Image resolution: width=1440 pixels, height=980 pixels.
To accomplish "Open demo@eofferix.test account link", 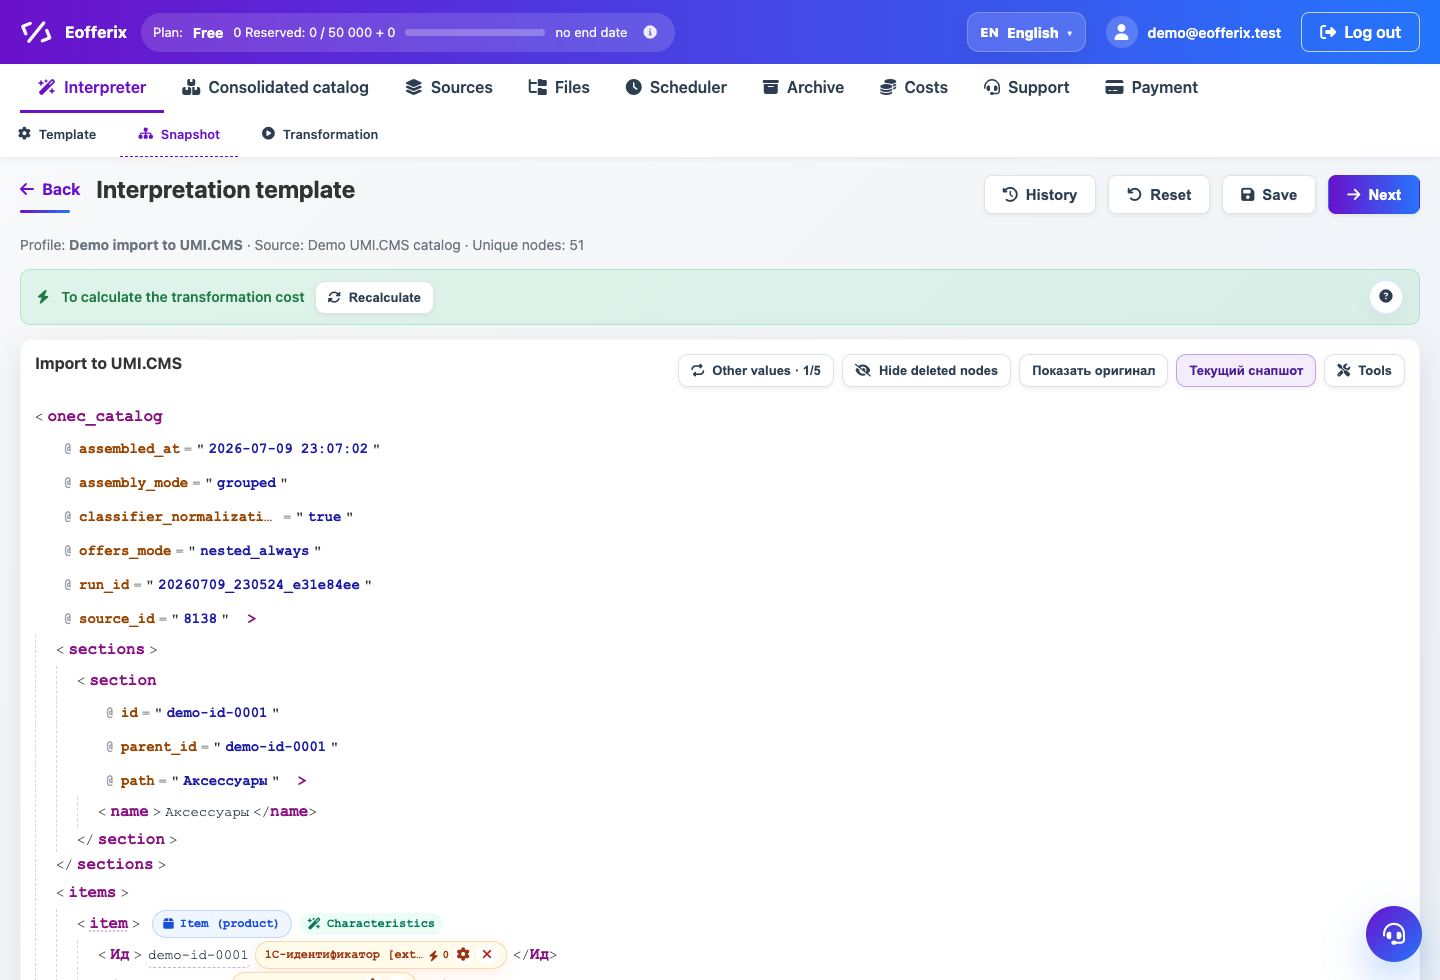I will (x=1214, y=33).
